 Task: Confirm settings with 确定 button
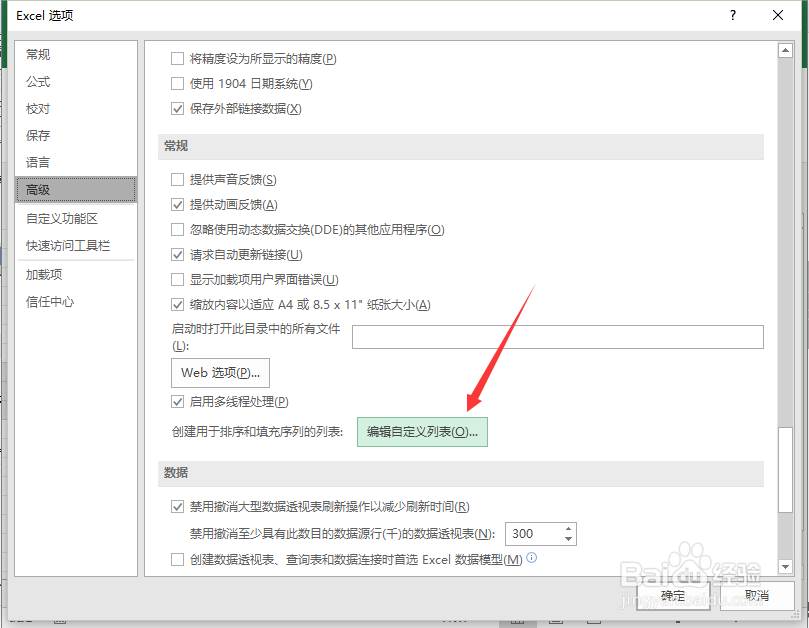(674, 596)
